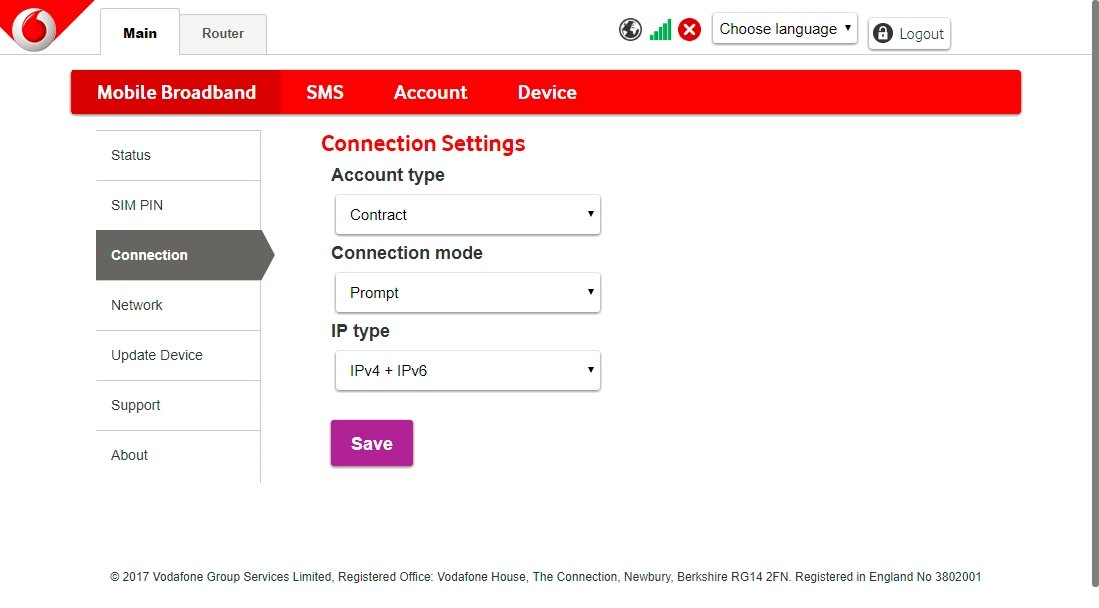
Task: Select the Main tab
Action: point(140,33)
